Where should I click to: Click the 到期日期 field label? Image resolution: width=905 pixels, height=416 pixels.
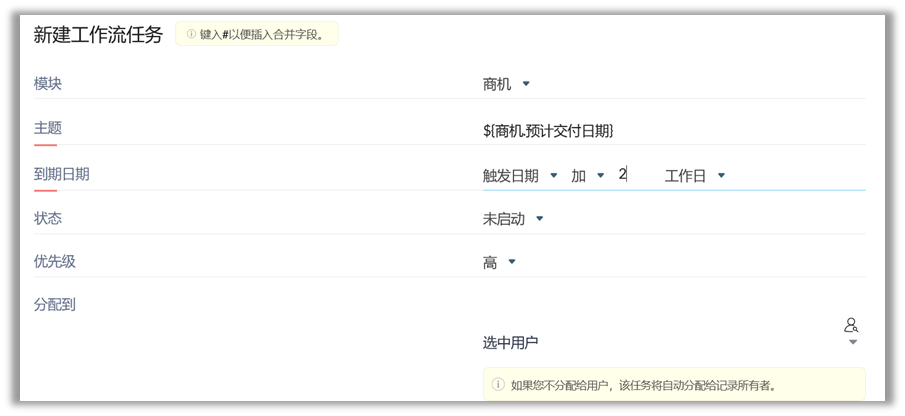pos(62,173)
